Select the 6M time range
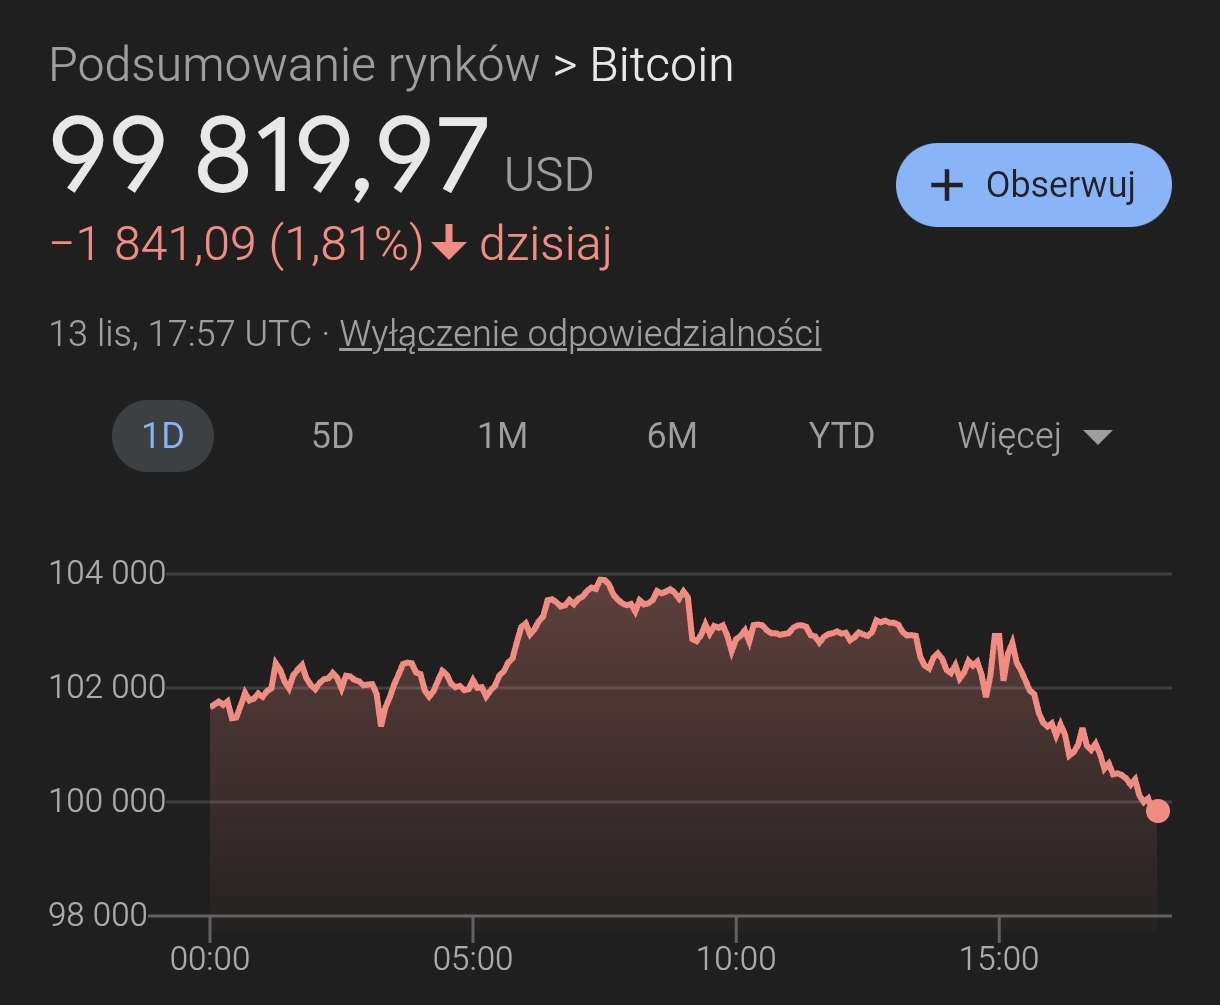The image size is (1220, 1005). pyautogui.click(x=672, y=436)
